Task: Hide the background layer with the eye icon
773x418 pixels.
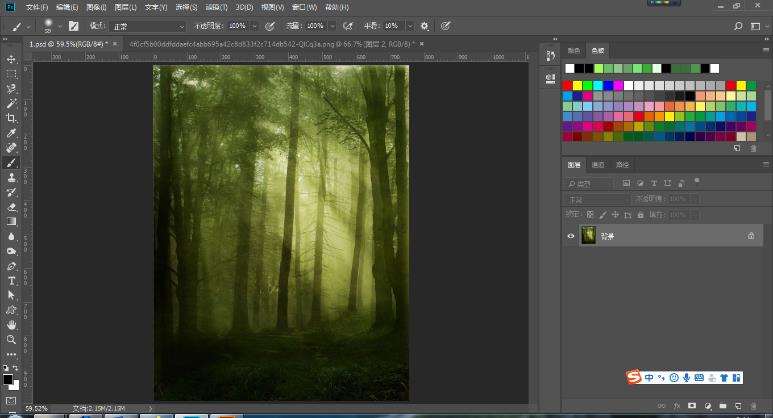Action: click(x=571, y=236)
